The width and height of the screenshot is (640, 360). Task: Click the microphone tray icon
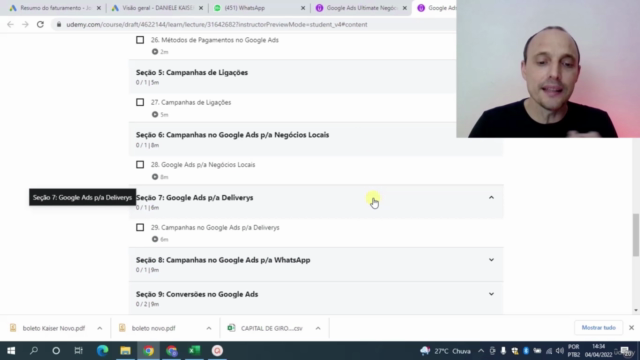pyautogui.click(x=503, y=351)
